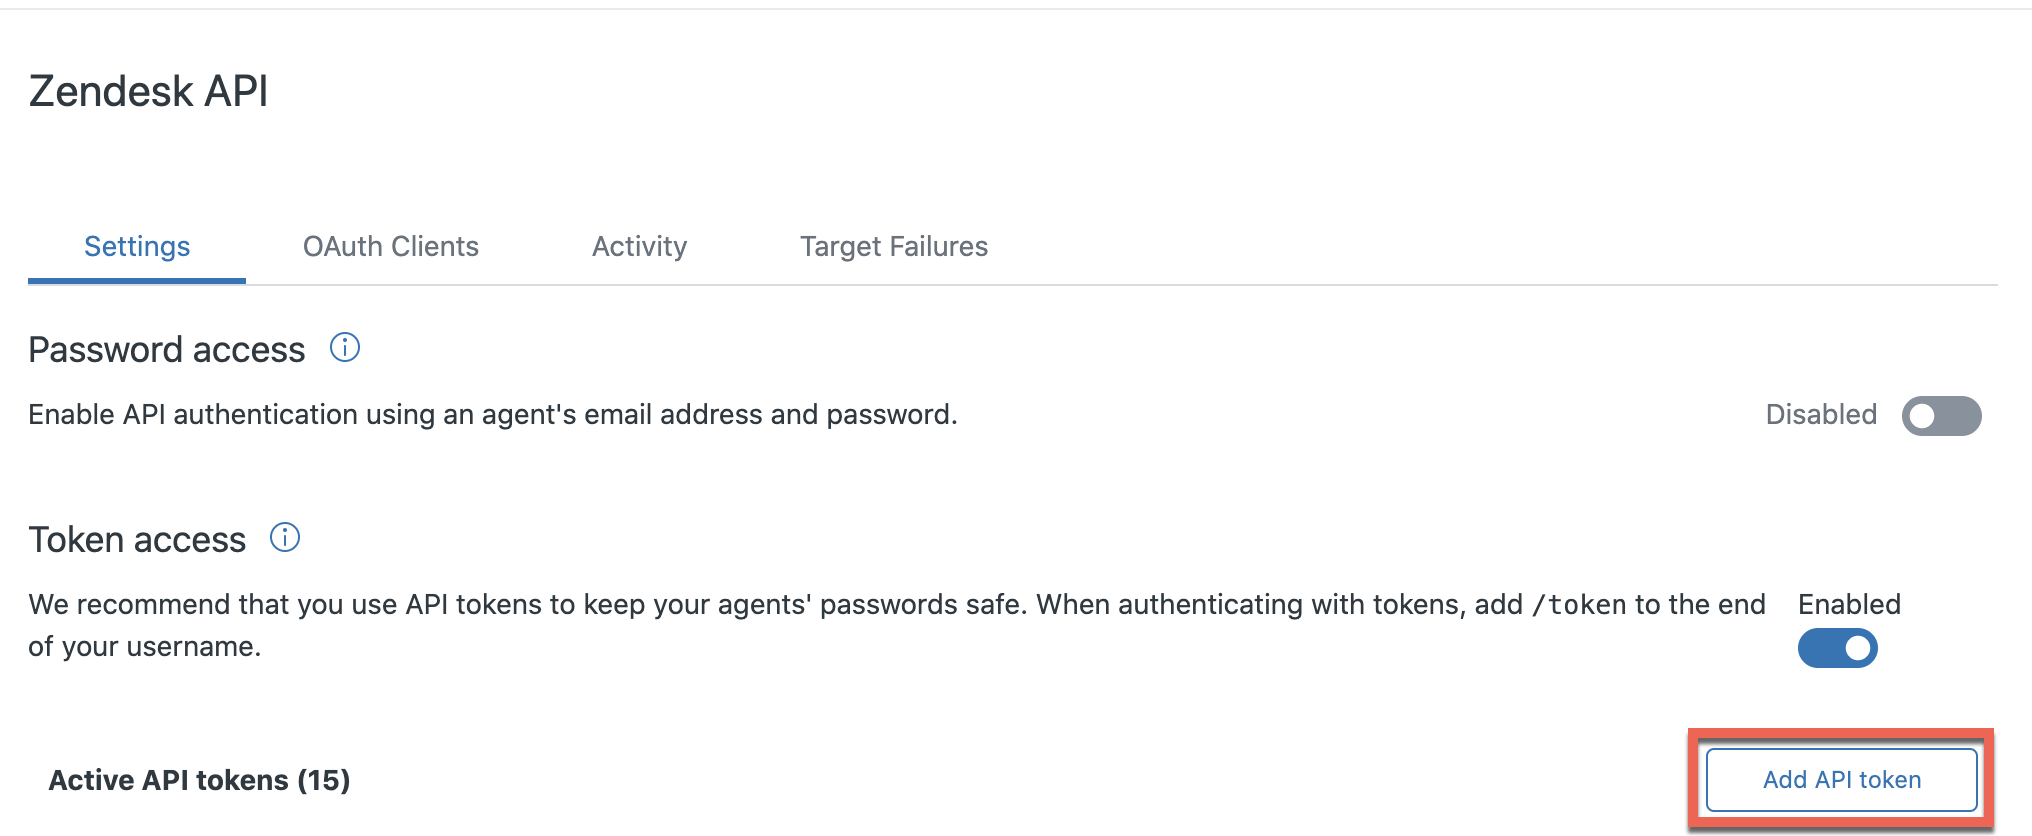The width and height of the screenshot is (2032, 836).
Task: Click the Enabled status label
Action: 1849,604
